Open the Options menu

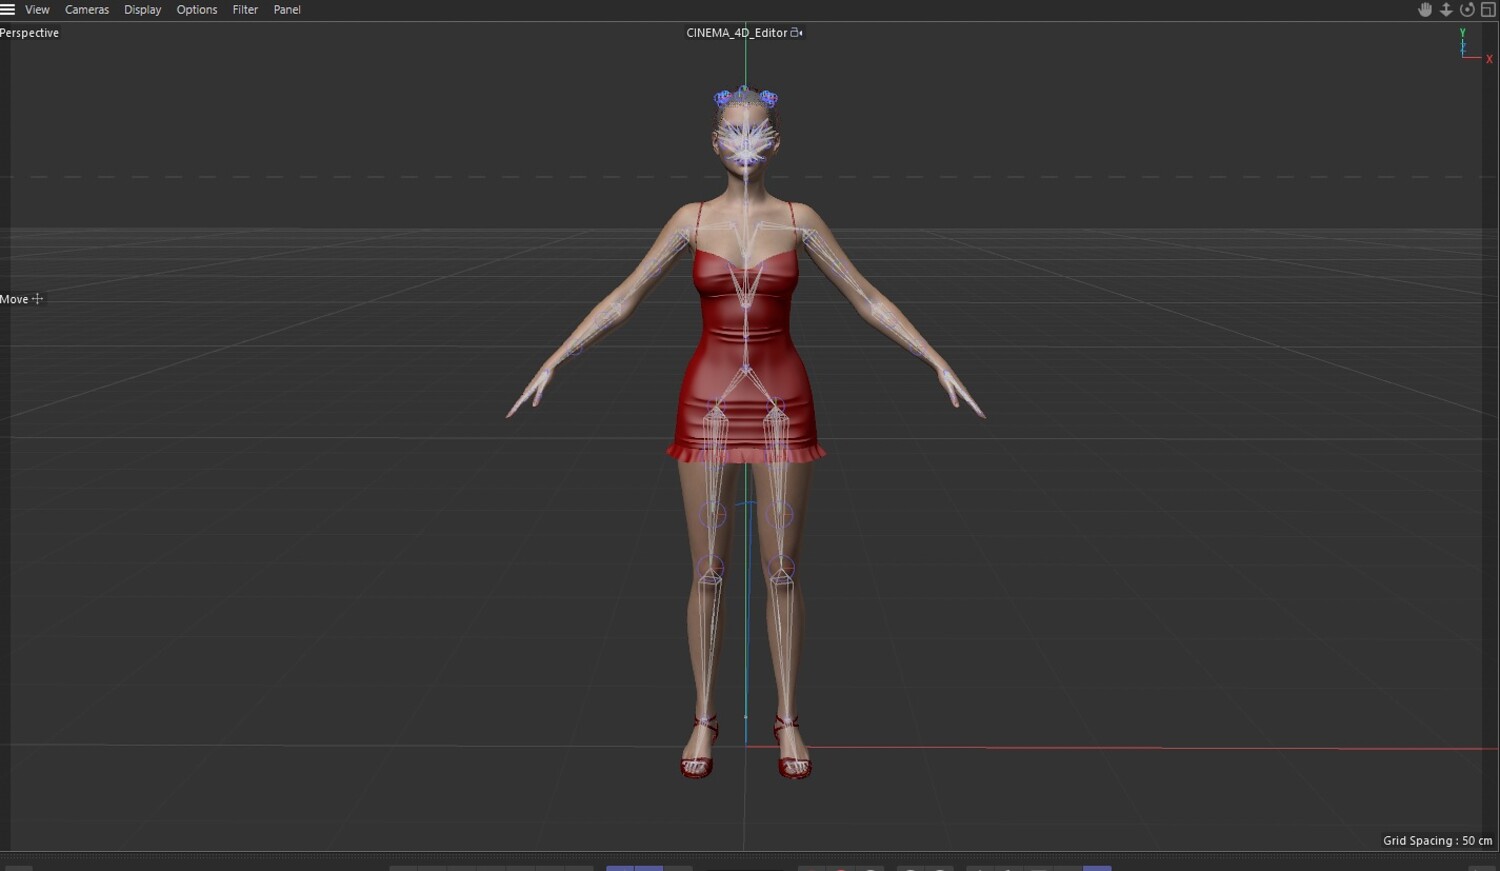coord(197,10)
